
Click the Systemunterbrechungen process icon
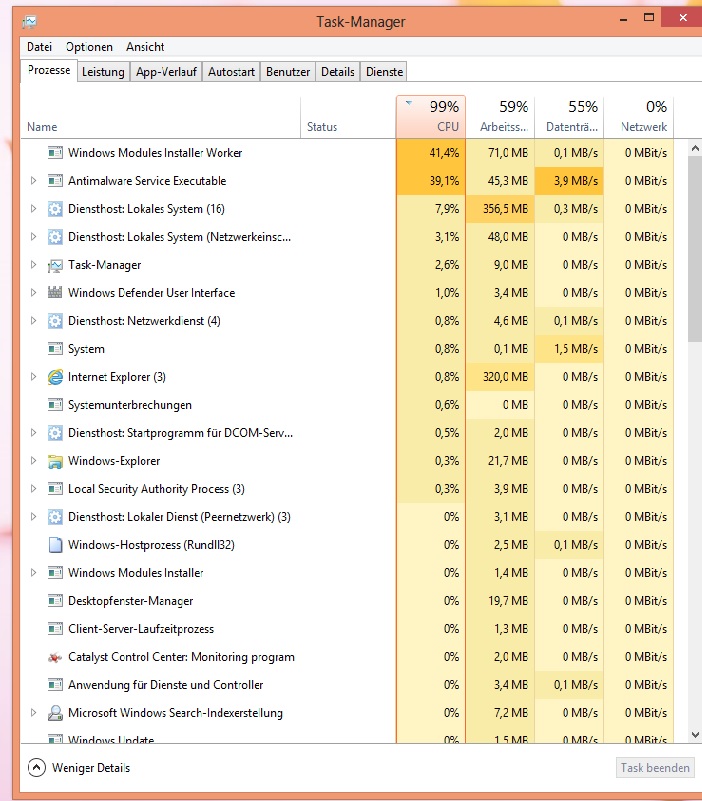click(55, 405)
